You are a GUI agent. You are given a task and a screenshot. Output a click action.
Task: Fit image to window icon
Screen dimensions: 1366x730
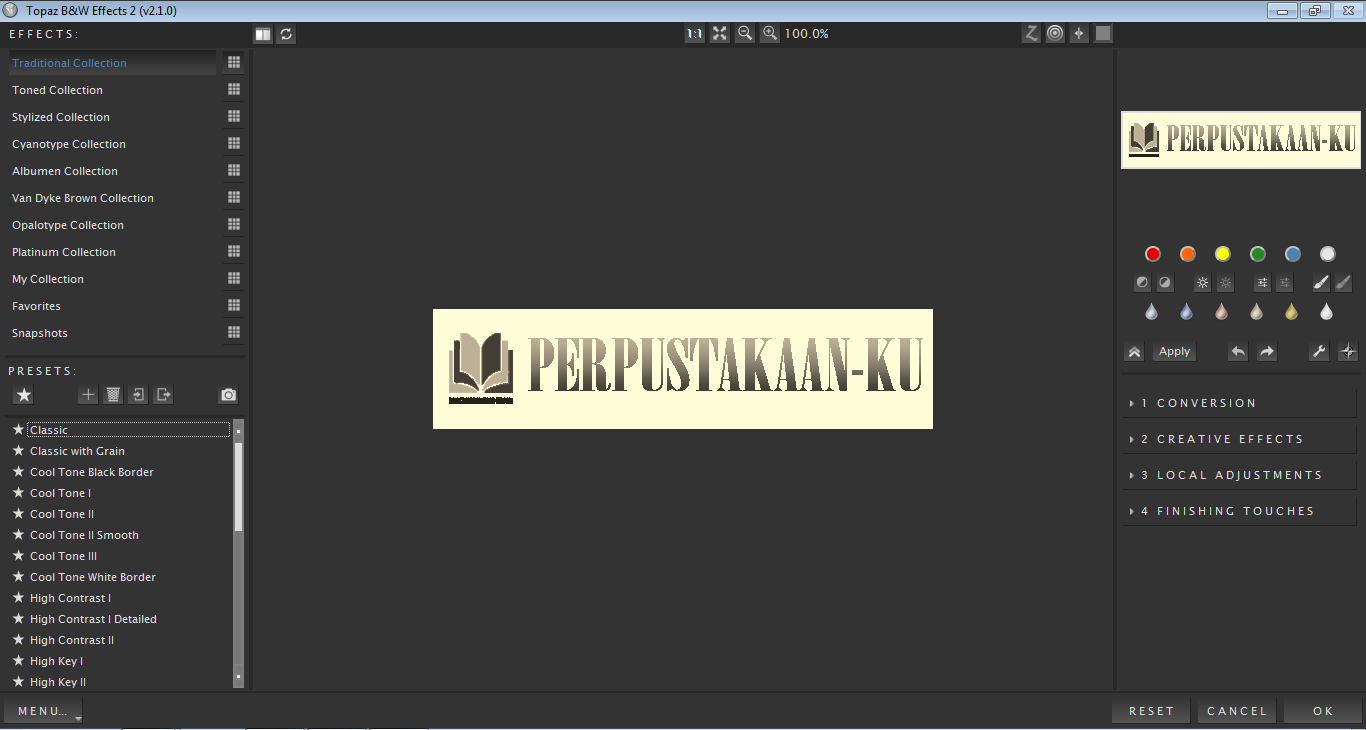[720, 34]
